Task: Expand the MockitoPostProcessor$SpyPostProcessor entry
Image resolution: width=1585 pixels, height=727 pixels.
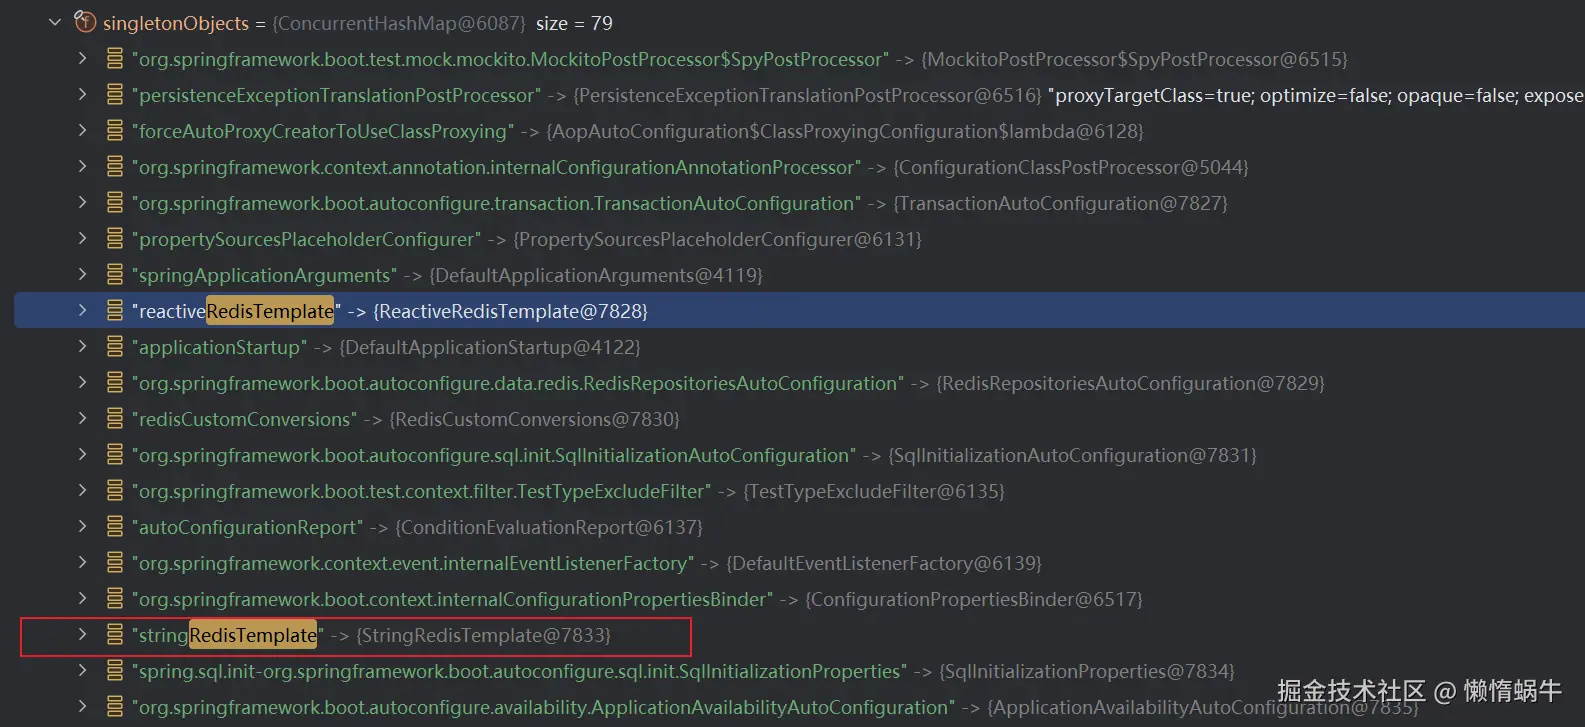Action: (83, 58)
